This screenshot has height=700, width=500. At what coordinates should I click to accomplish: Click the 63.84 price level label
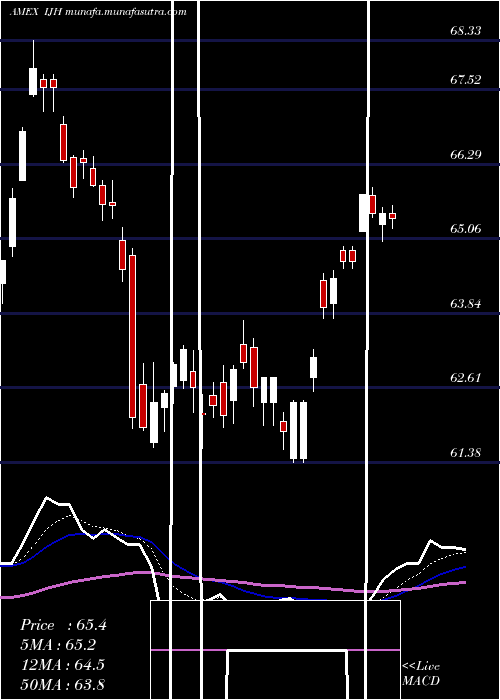click(466, 304)
